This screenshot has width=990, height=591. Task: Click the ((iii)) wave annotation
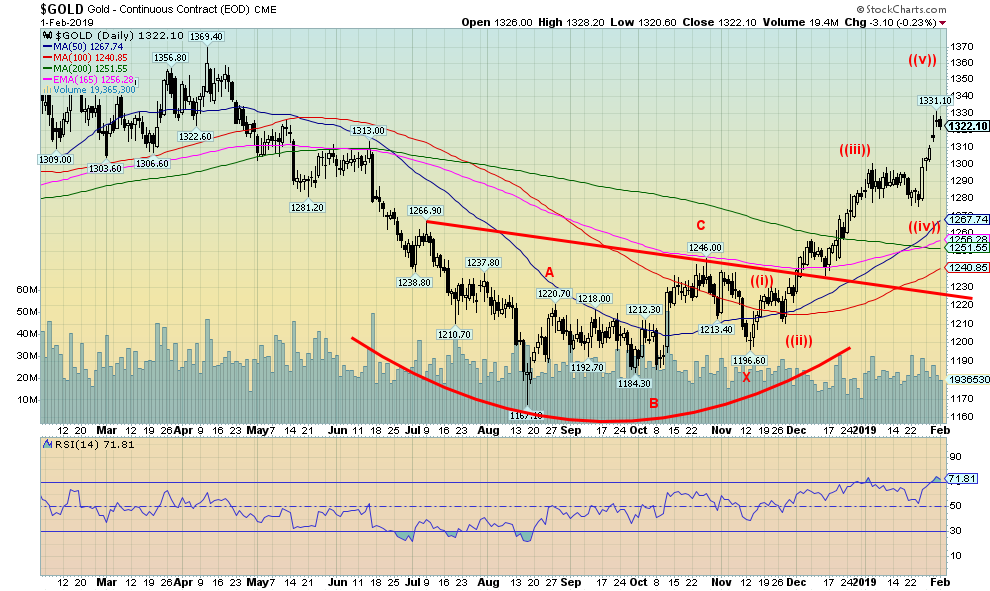[x=858, y=150]
